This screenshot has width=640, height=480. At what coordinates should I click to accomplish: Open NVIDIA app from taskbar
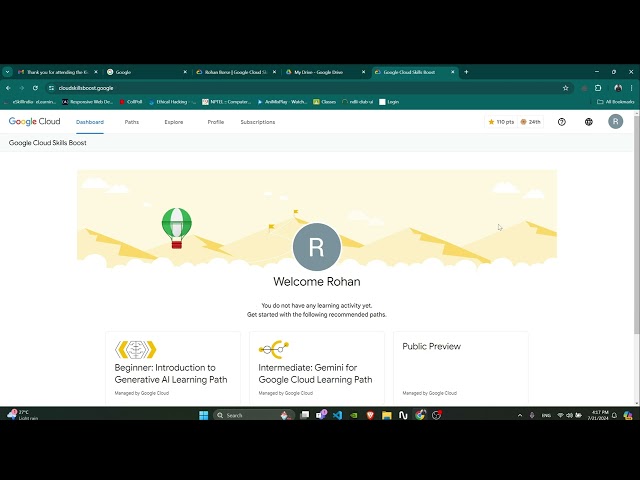click(353, 415)
